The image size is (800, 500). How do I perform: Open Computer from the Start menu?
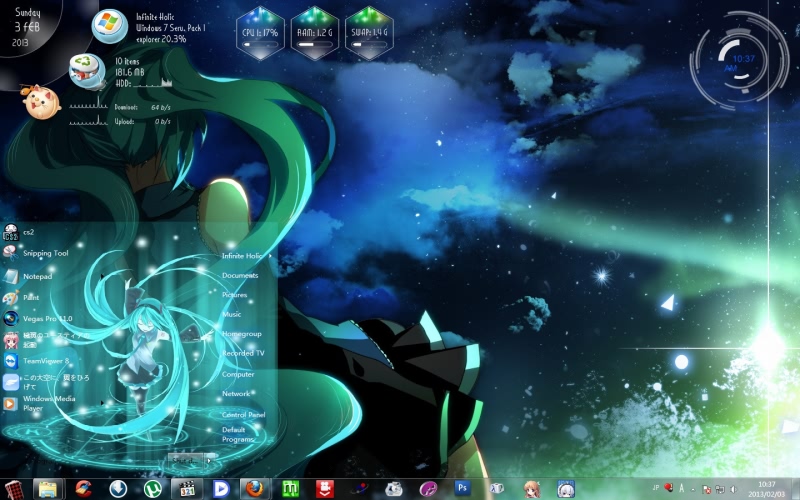(238, 374)
